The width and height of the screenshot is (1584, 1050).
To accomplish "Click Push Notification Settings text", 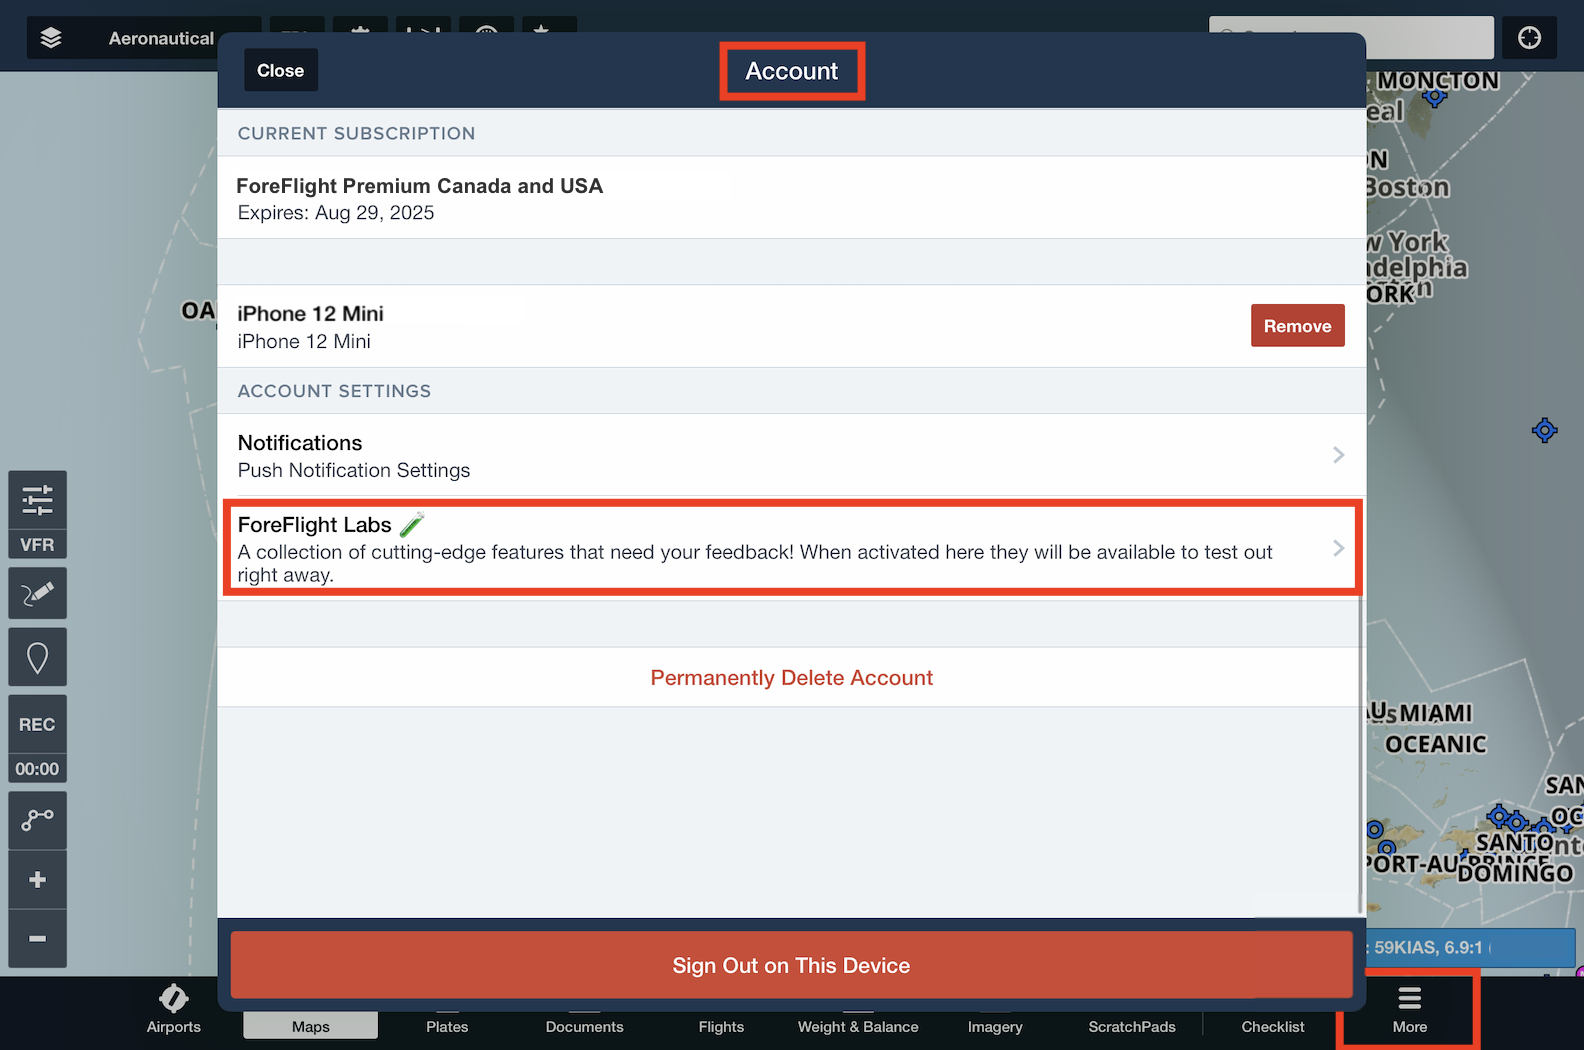I will [x=354, y=470].
